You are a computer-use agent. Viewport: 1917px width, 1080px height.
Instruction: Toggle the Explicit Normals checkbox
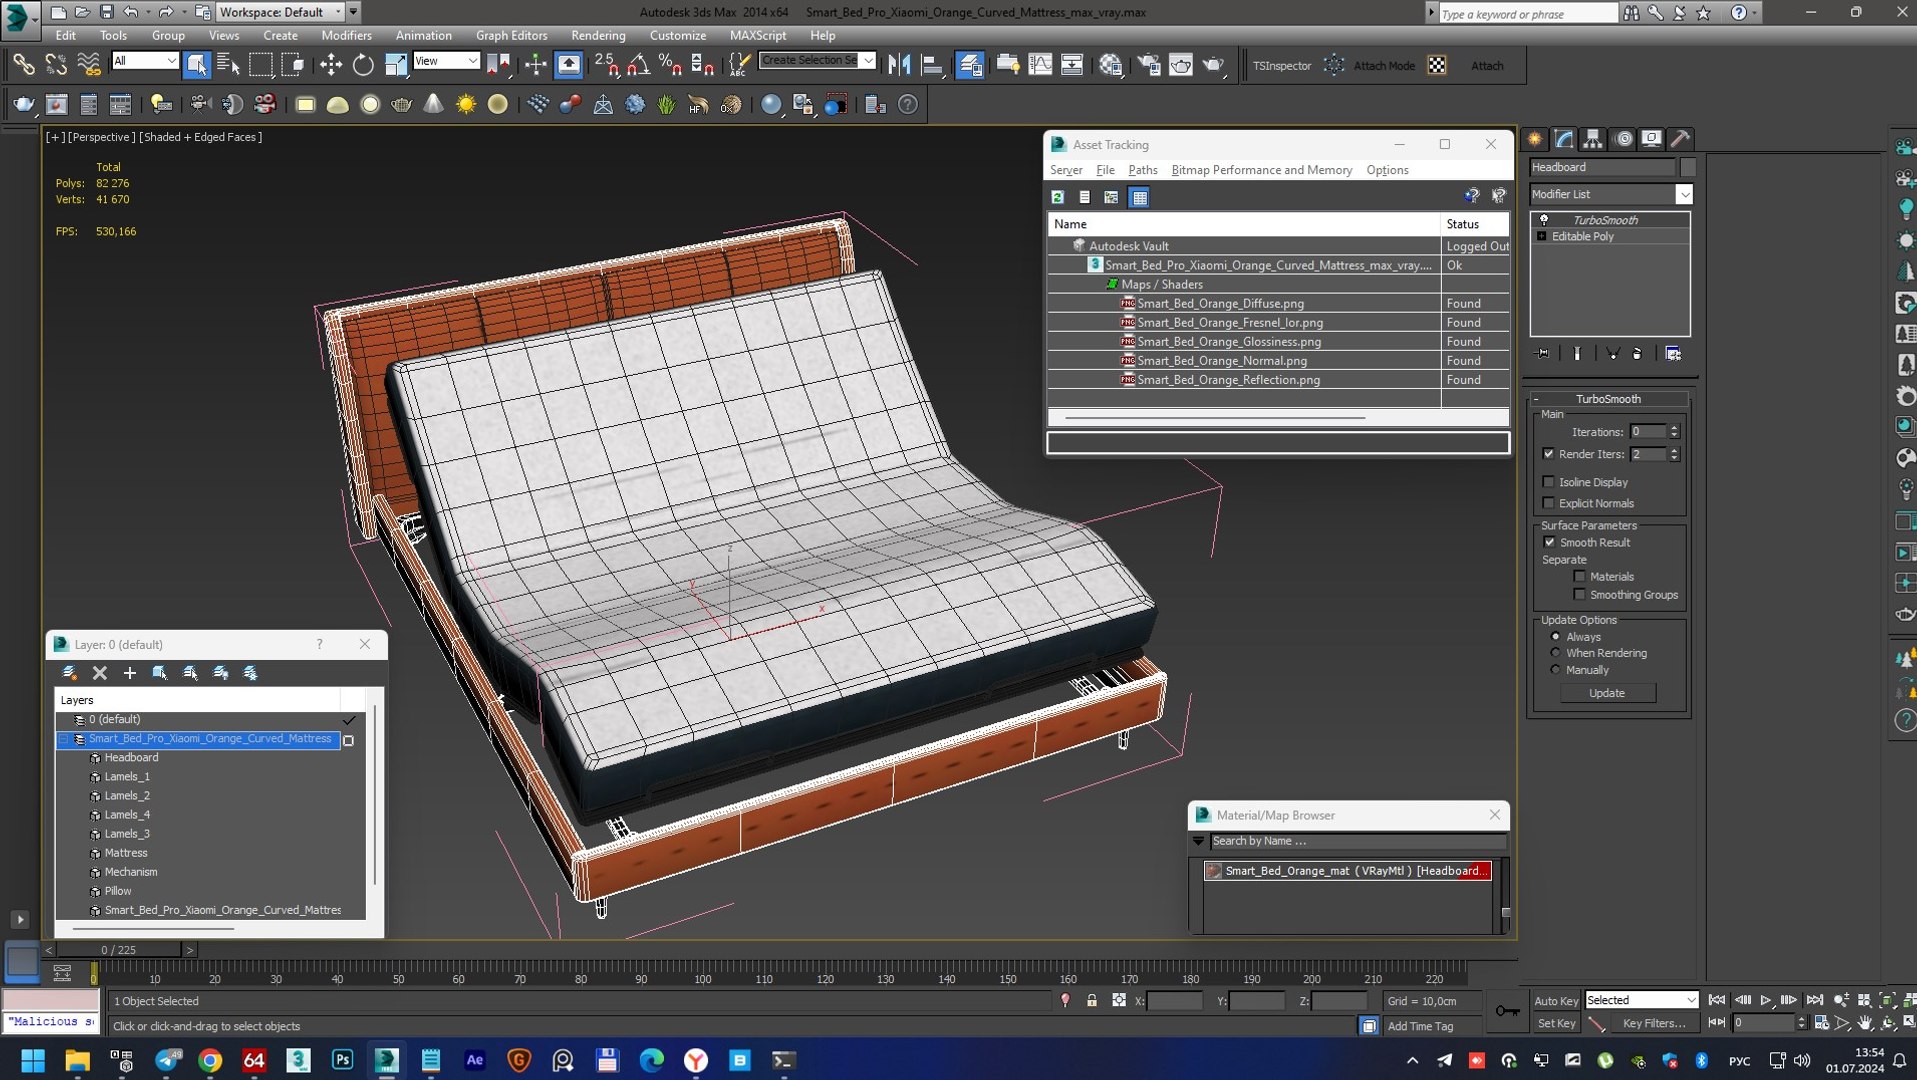(x=1549, y=503)
